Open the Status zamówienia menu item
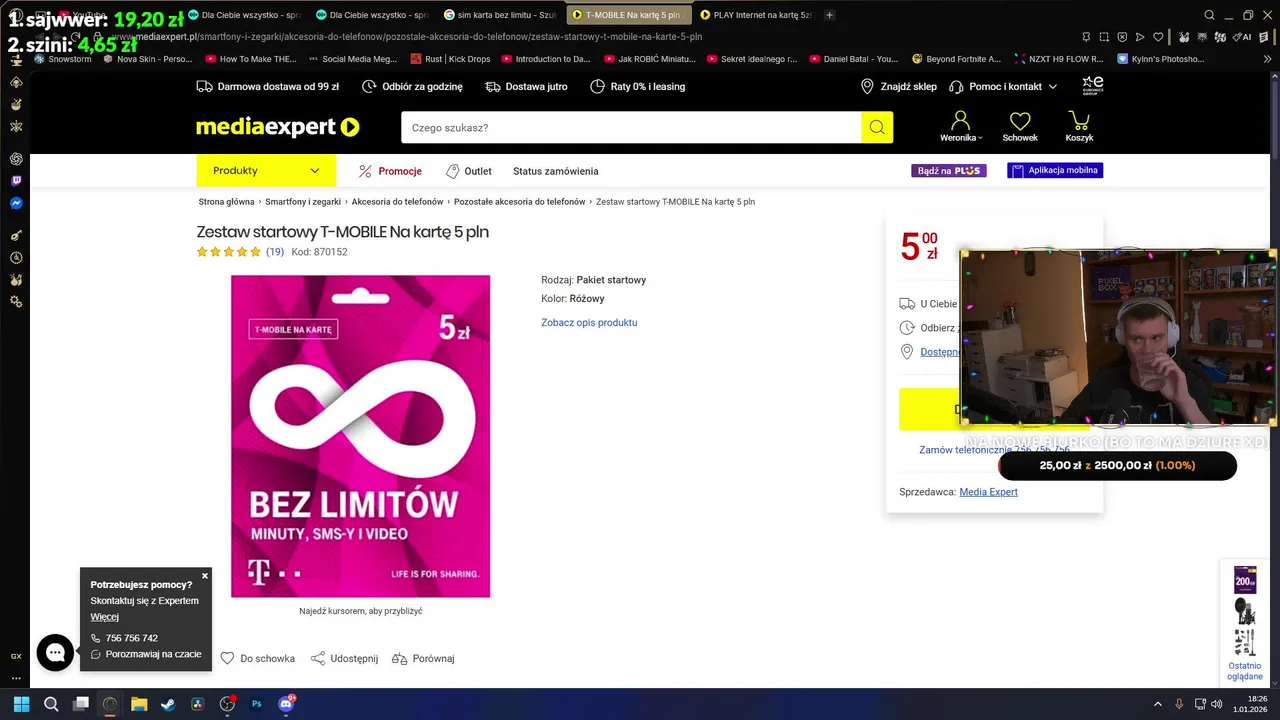Screen dimensions: 1280x720 point(555,171)
